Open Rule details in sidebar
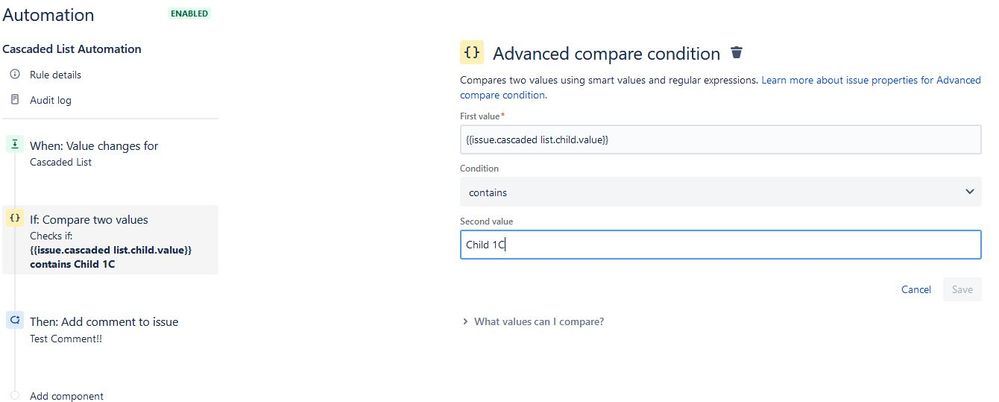This screenshot has height=402, width=999. [x=55, y=75]
